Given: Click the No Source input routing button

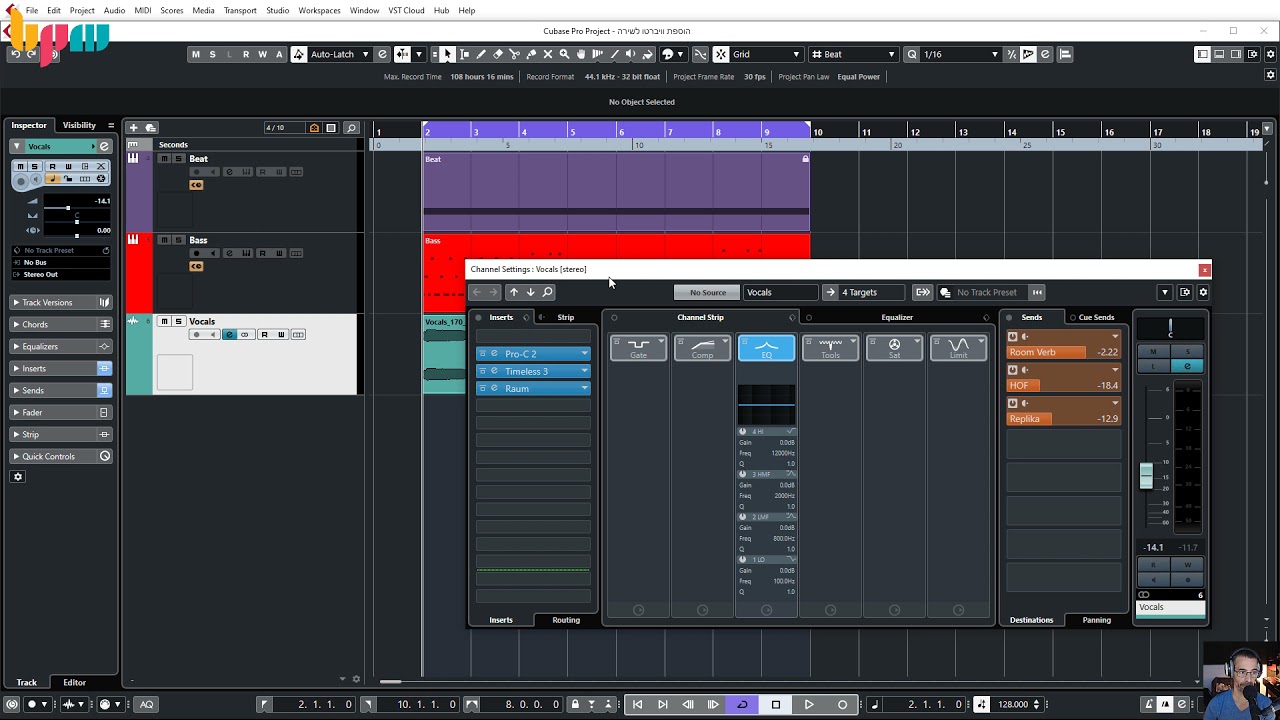Looking at the screenshot, I should 707,292.
